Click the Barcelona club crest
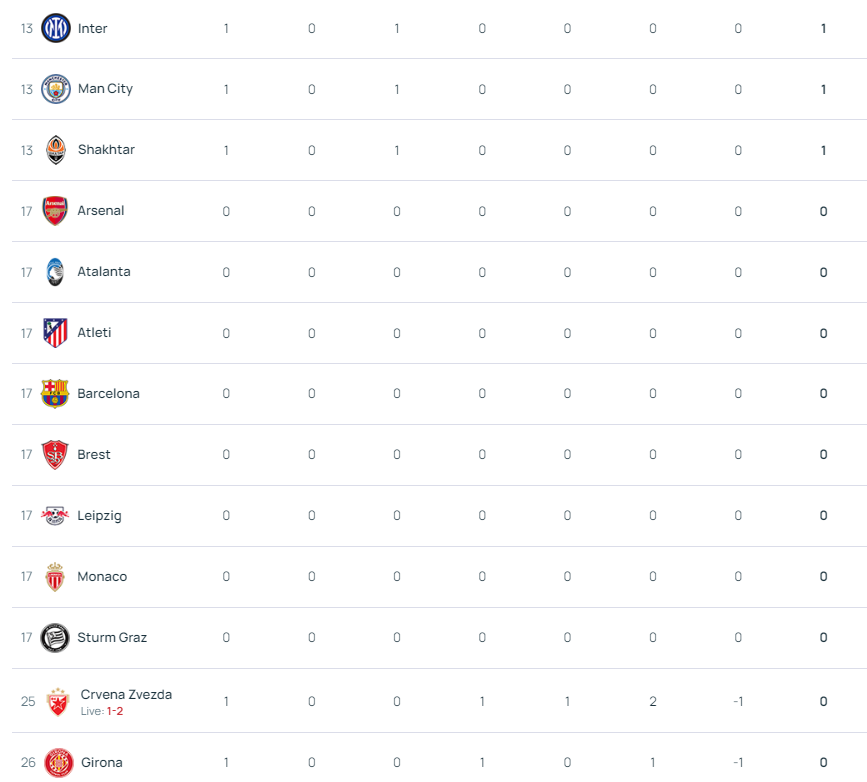The width and height of the screenshot is (867, 782). tap(55, 393)
